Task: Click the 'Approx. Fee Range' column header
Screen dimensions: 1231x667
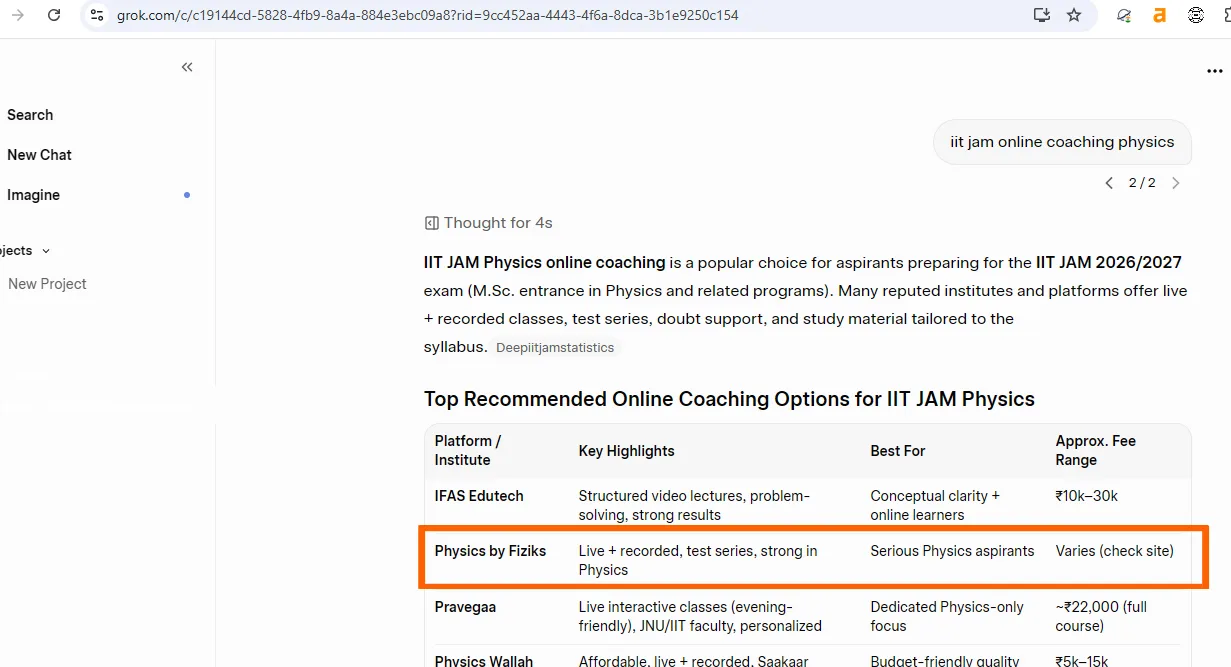Action: tap(1096, 450)
